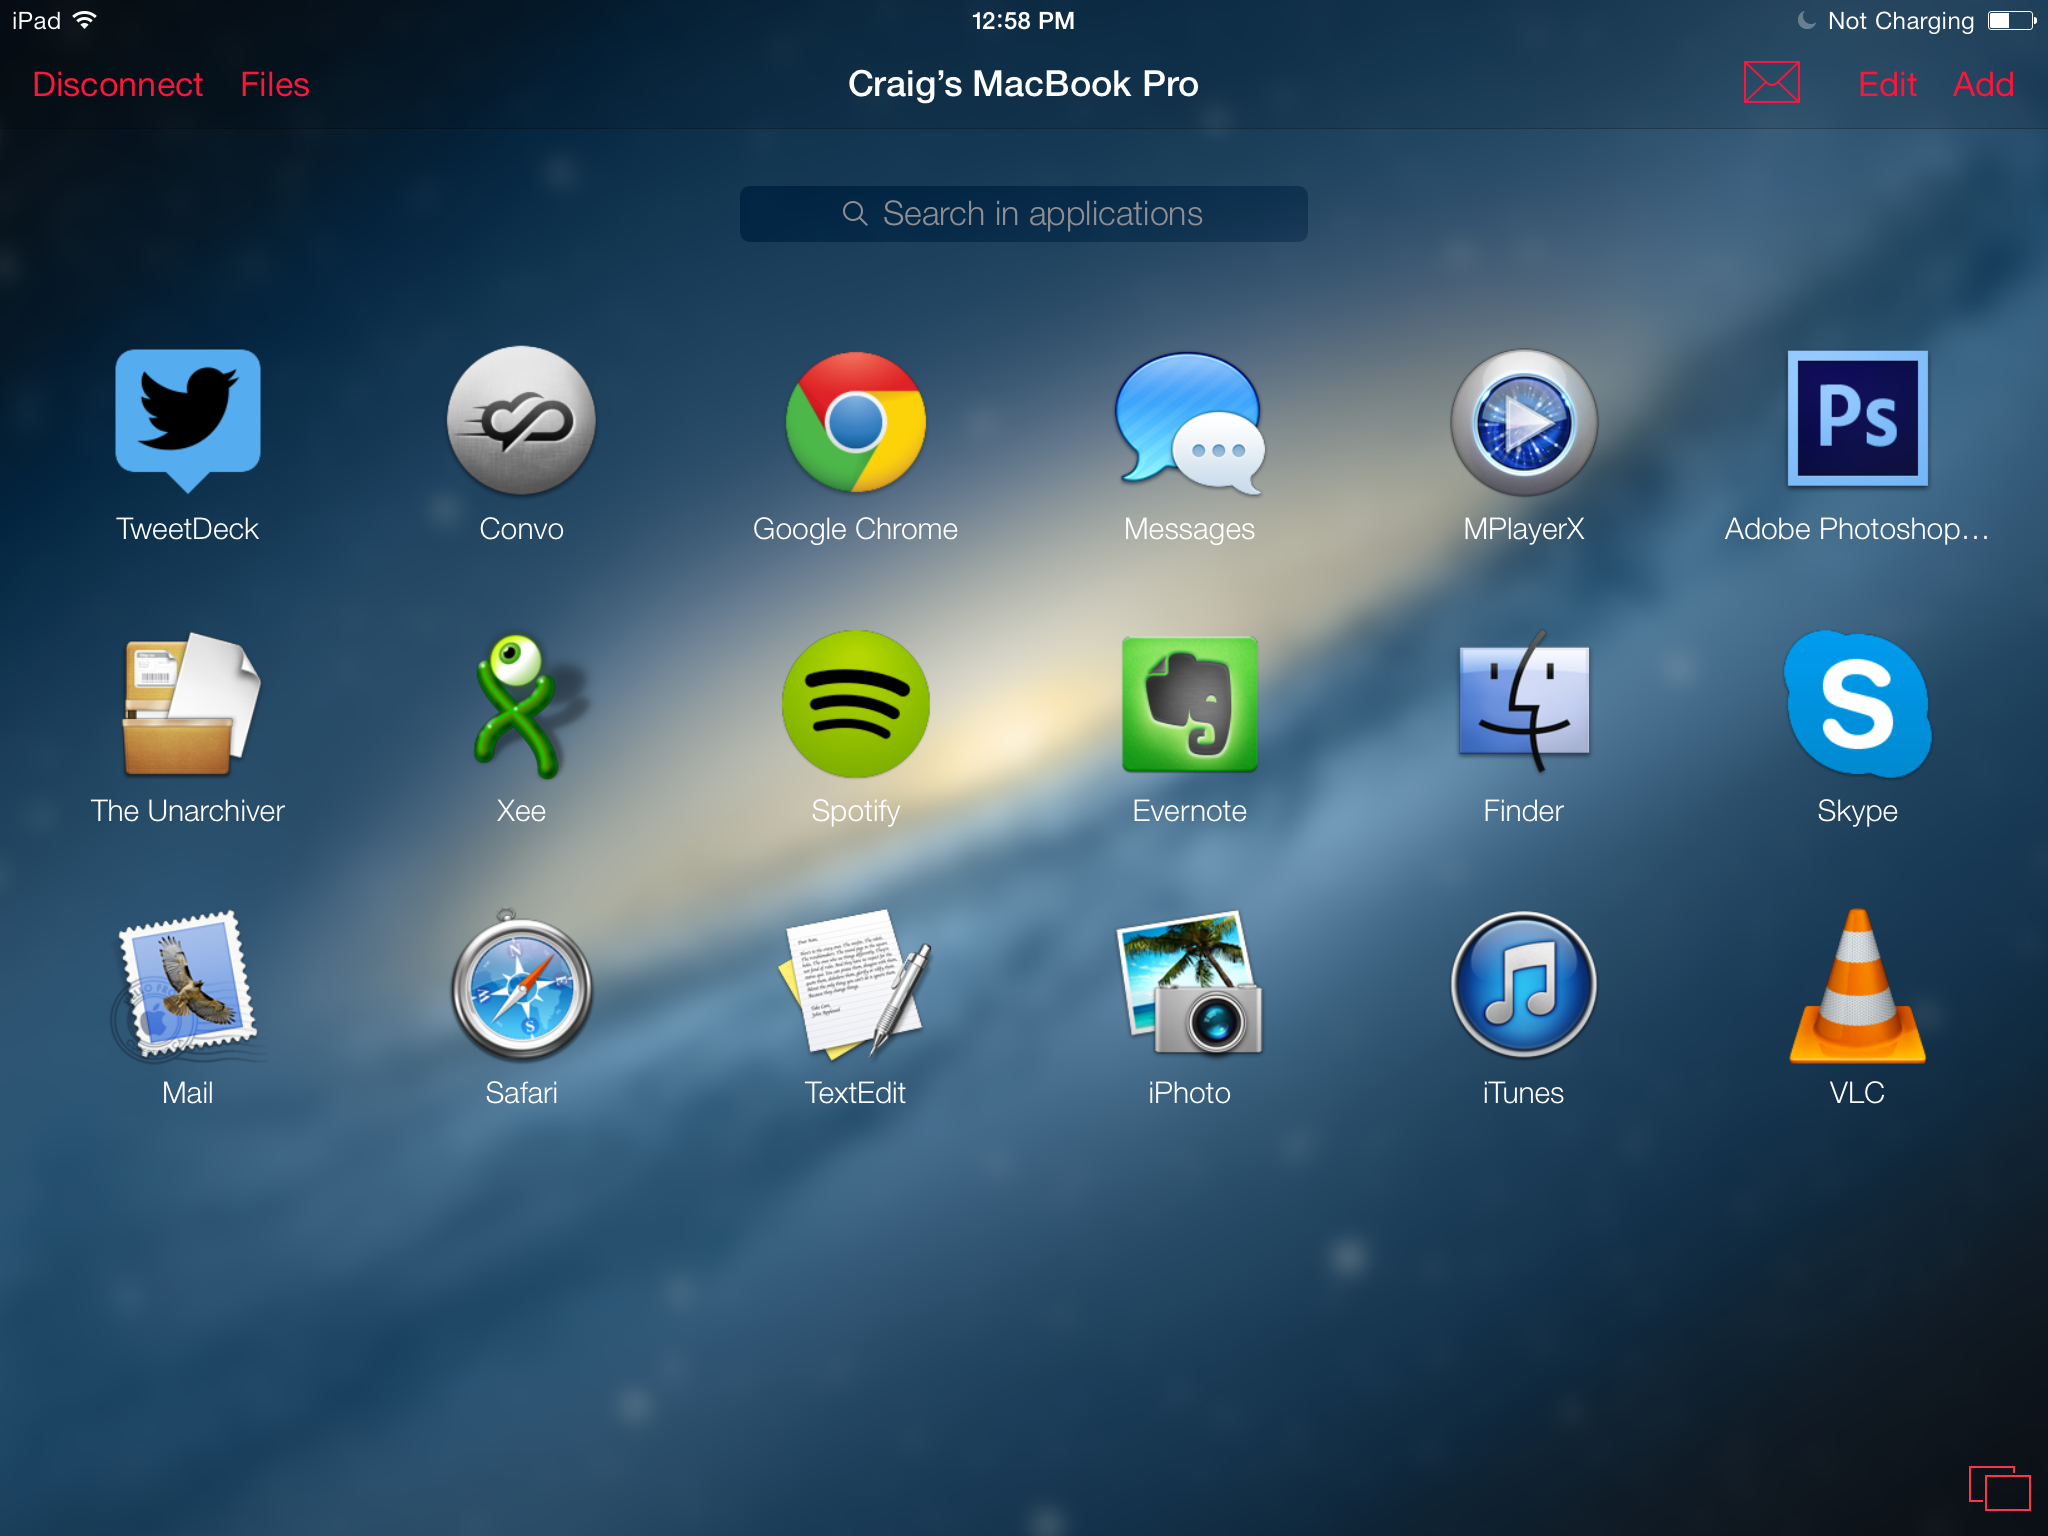Open the Files view
This screenshot has width=2048, height=1536.
click(x=275, y=84)
